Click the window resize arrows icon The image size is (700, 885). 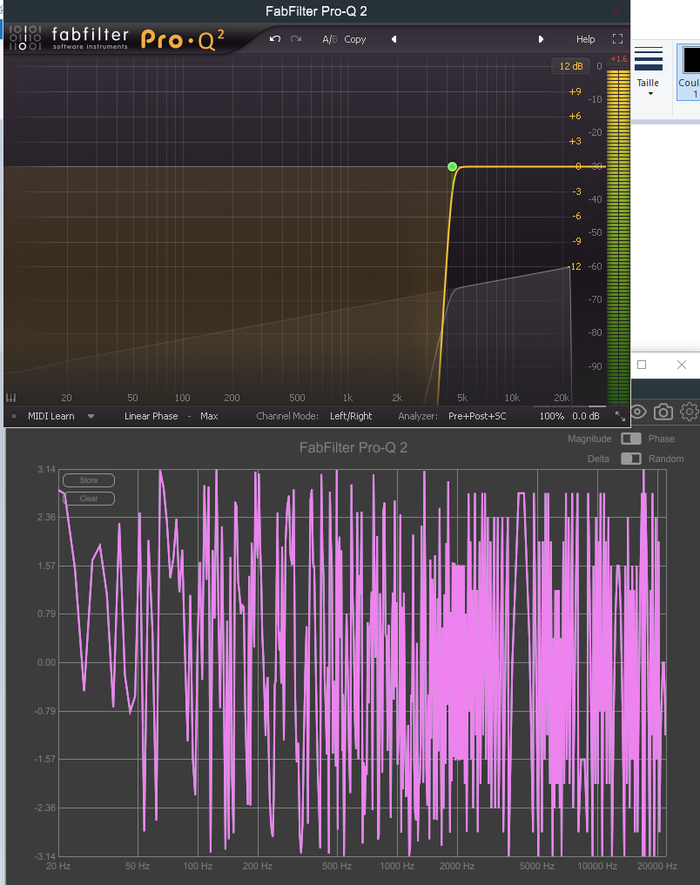(620, 417)
